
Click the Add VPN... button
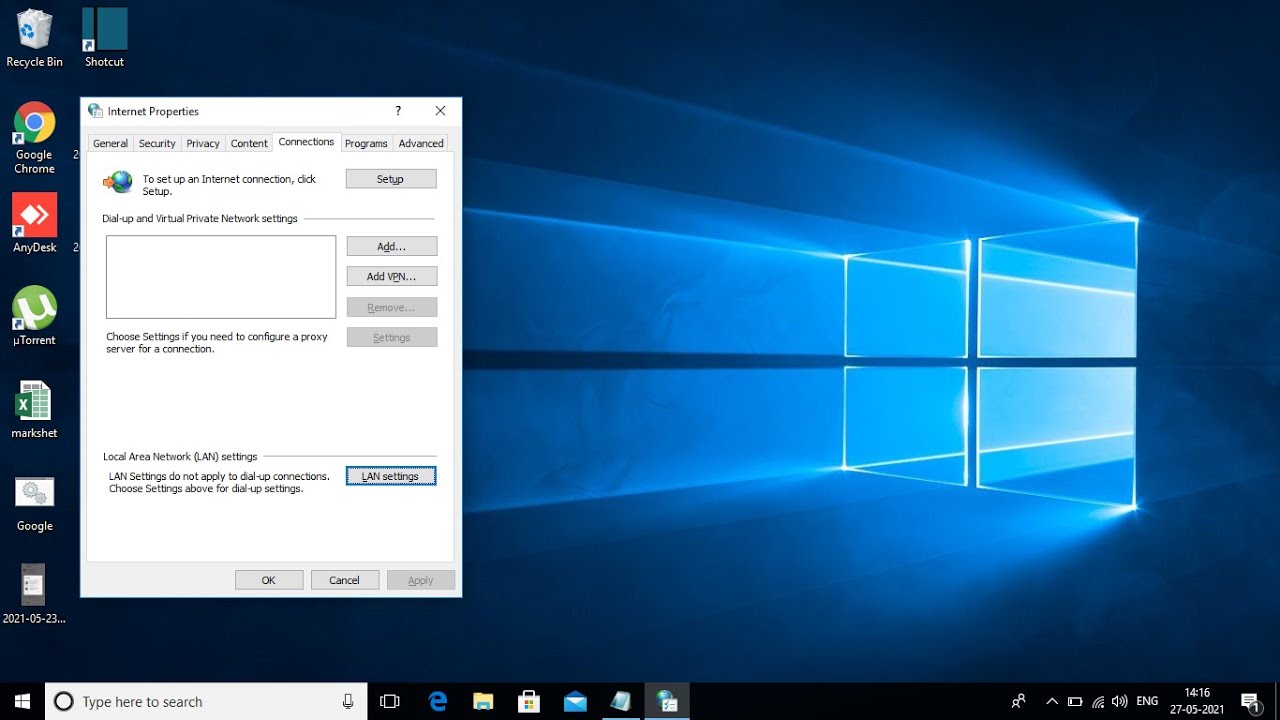(x=392, y=276)
